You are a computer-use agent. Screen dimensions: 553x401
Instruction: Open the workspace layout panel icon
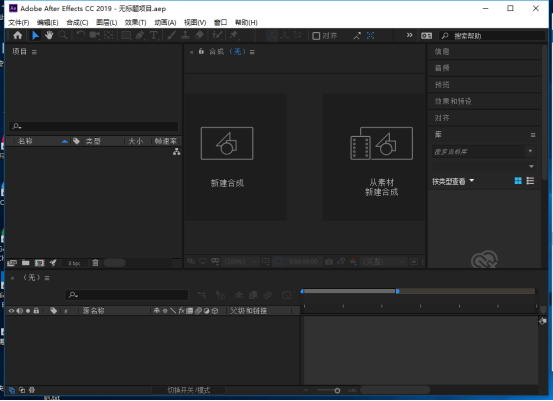tap(426, 36)
